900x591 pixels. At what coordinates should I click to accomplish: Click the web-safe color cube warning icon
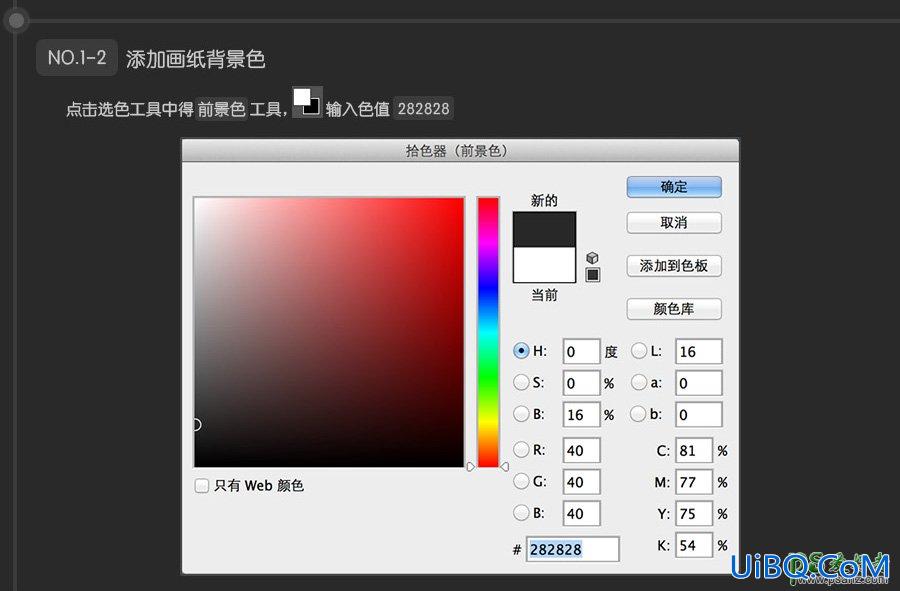coord(592,258)
